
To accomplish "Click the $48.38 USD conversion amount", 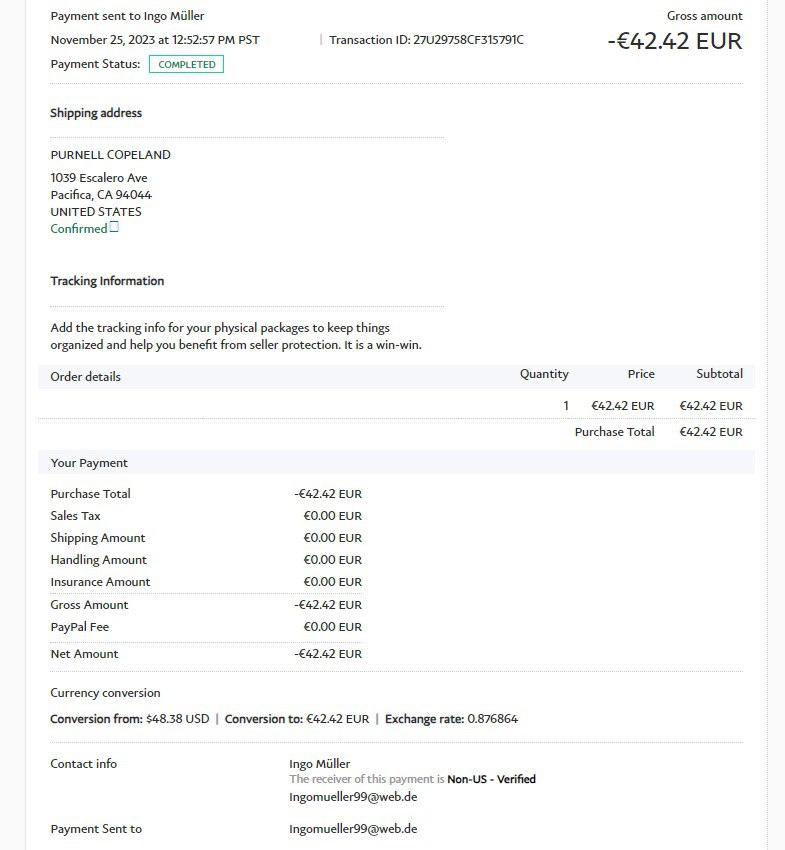I will 177,719.
